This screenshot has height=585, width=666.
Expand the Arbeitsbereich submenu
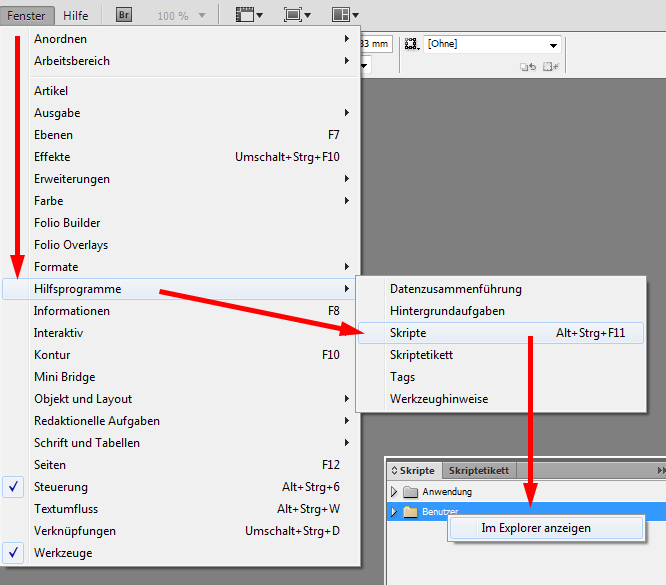(x=347, y=61)
